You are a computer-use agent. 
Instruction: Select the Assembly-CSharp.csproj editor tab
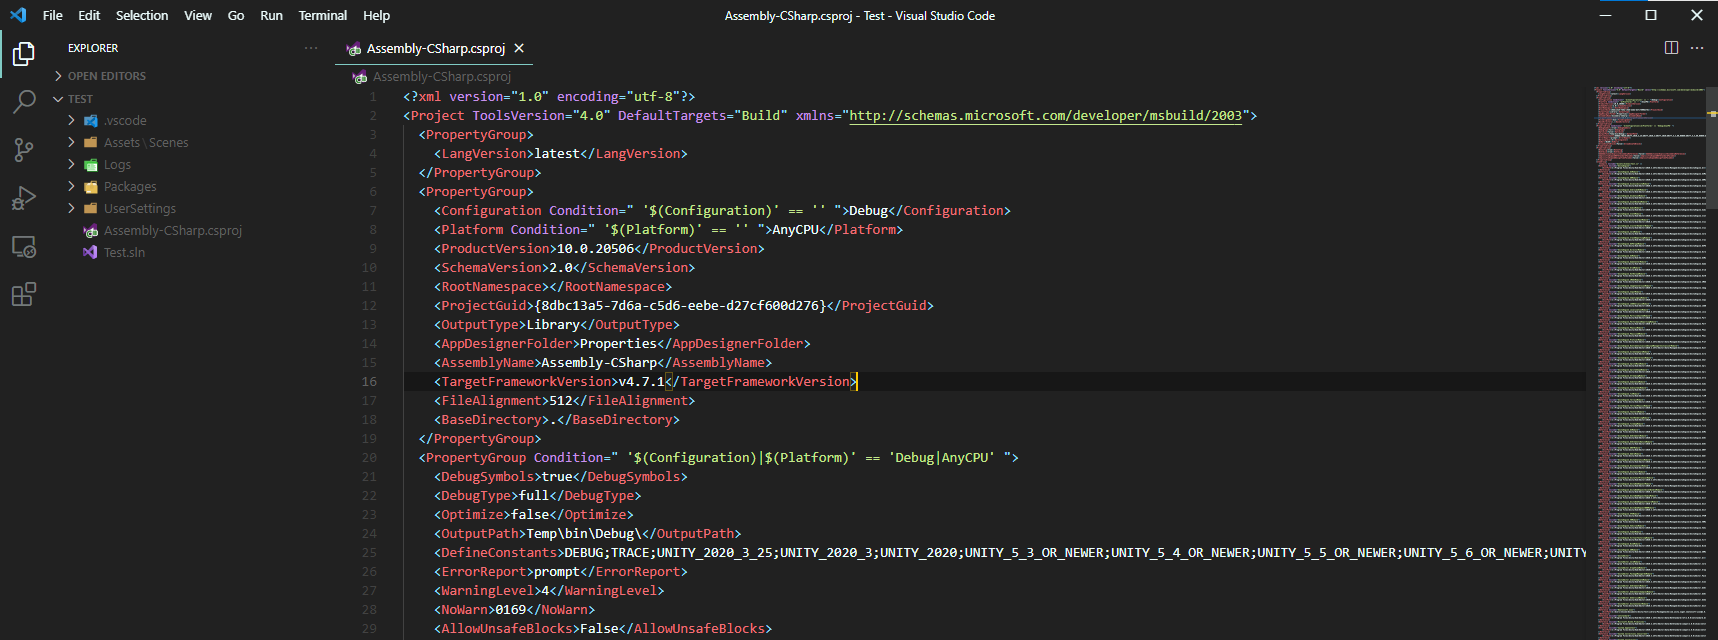pyautogui.click(x=436, y=48)
